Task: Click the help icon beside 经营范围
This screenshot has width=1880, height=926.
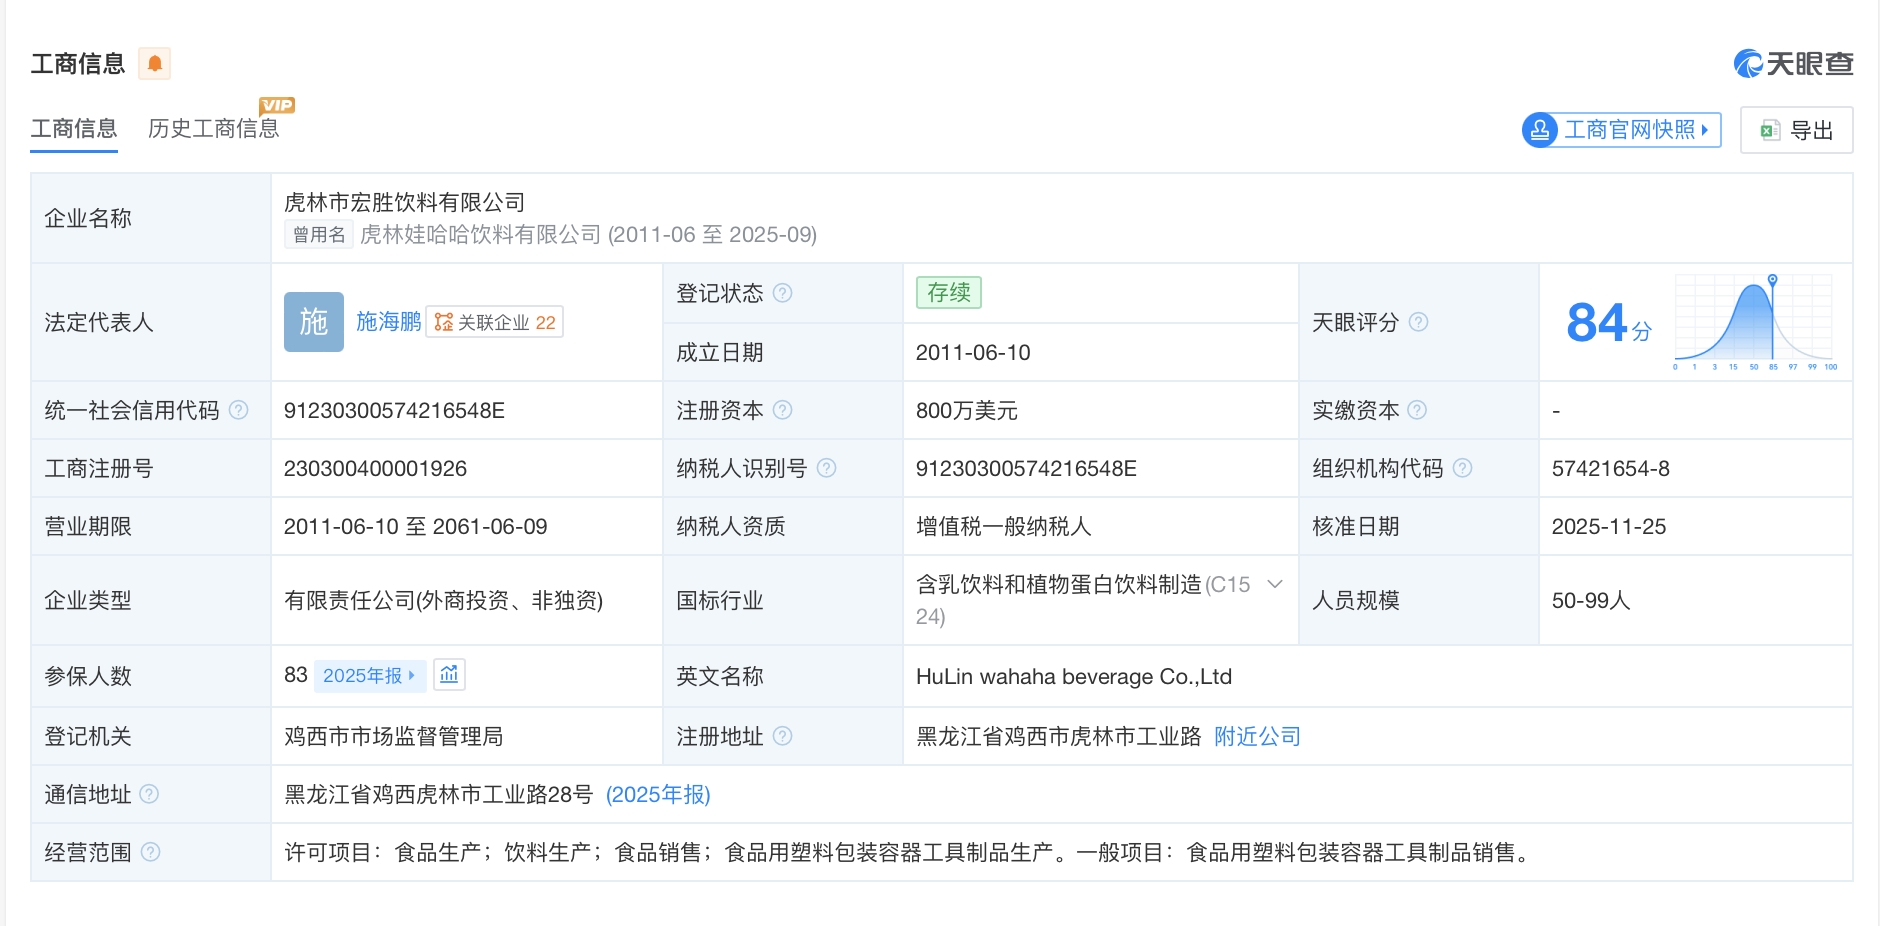Action: click(x=150, y=852)
